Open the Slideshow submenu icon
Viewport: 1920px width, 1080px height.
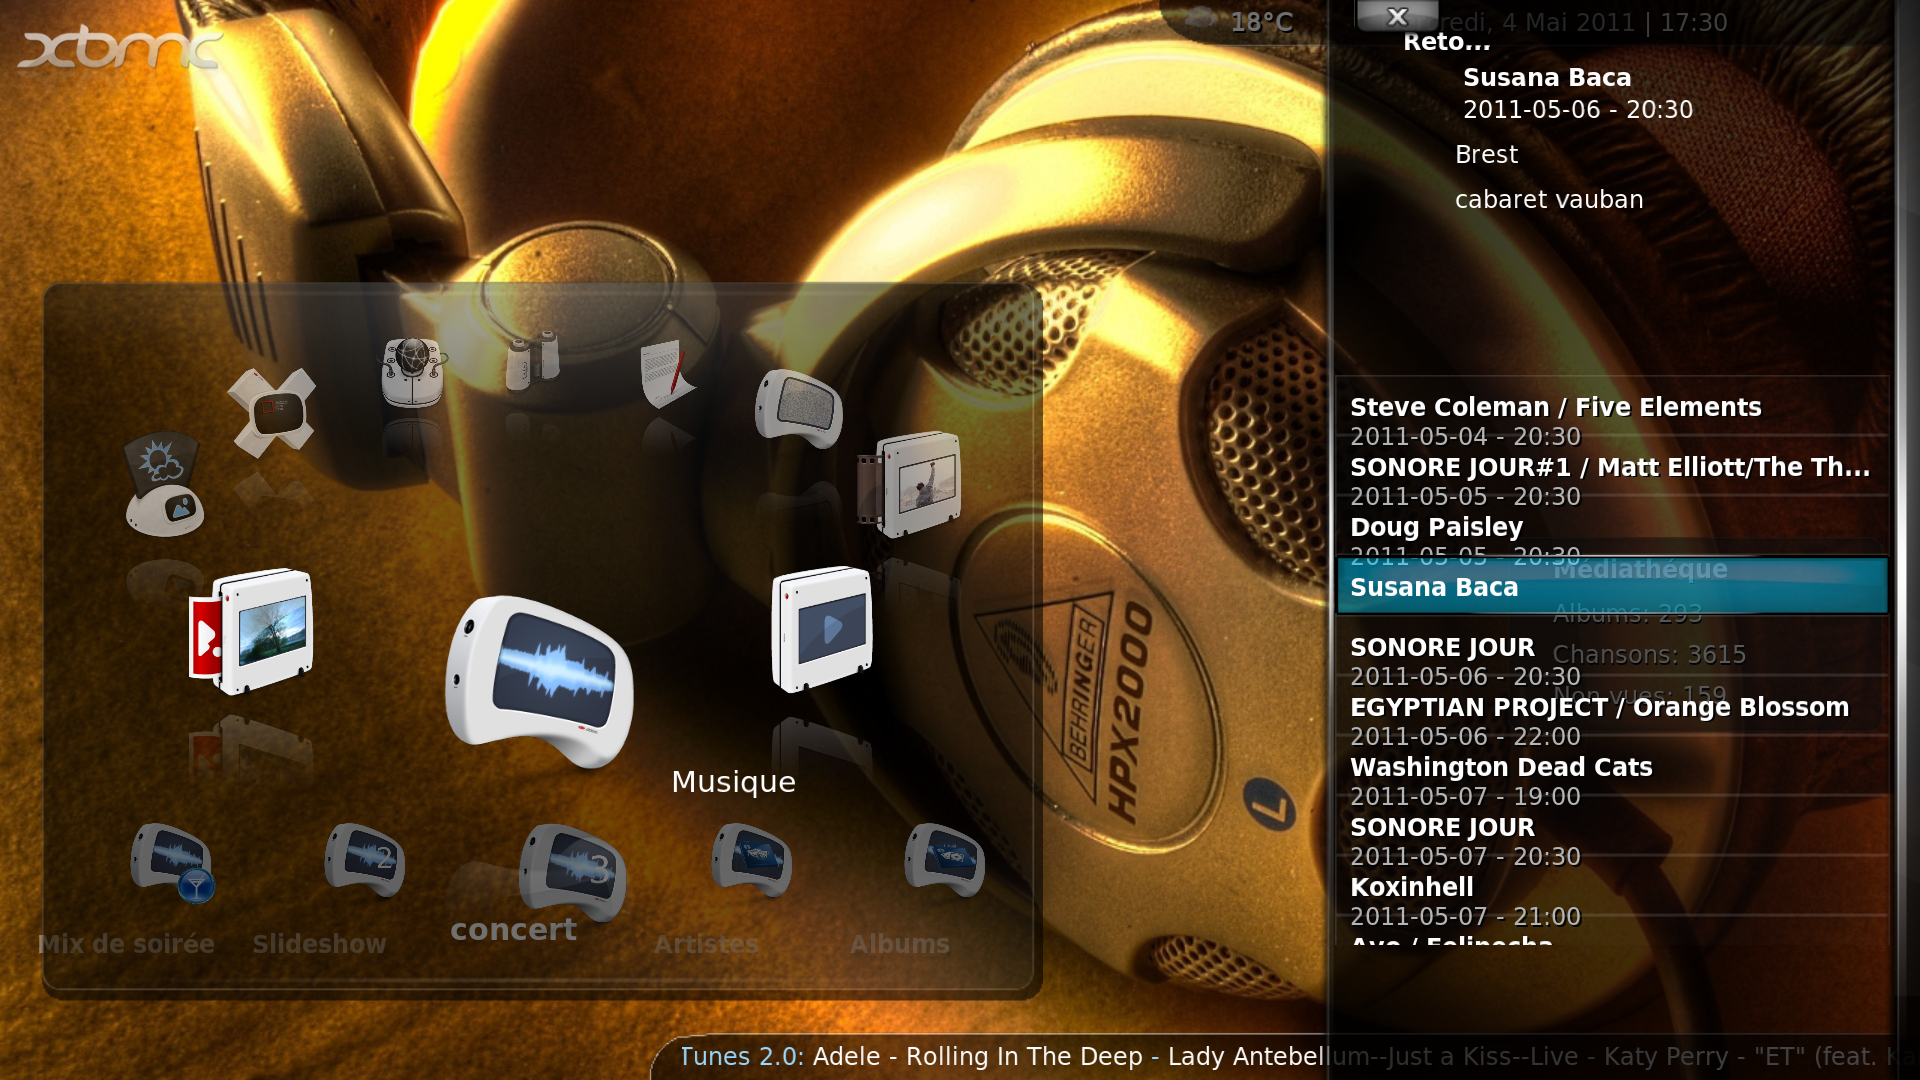[365, 859]
